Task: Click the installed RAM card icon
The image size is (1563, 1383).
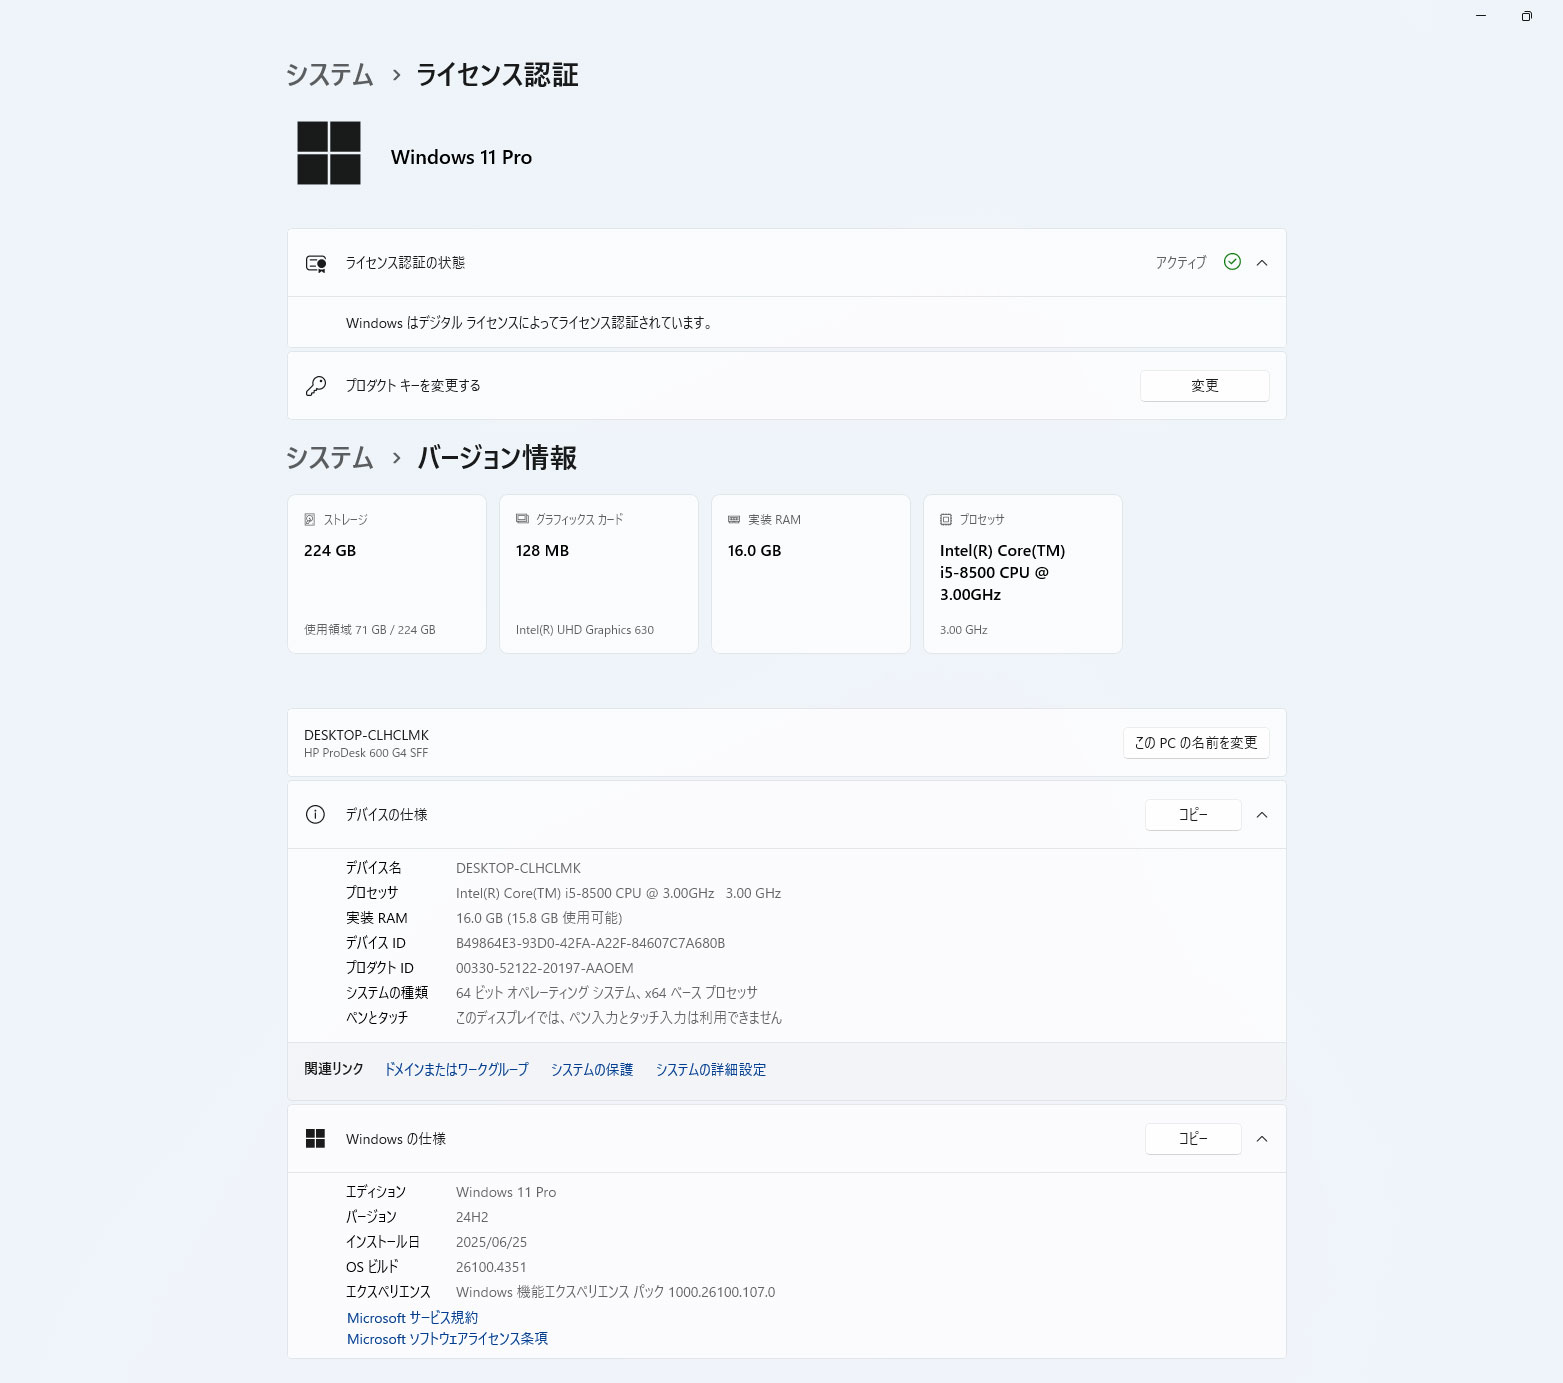Action: point(734,520)
